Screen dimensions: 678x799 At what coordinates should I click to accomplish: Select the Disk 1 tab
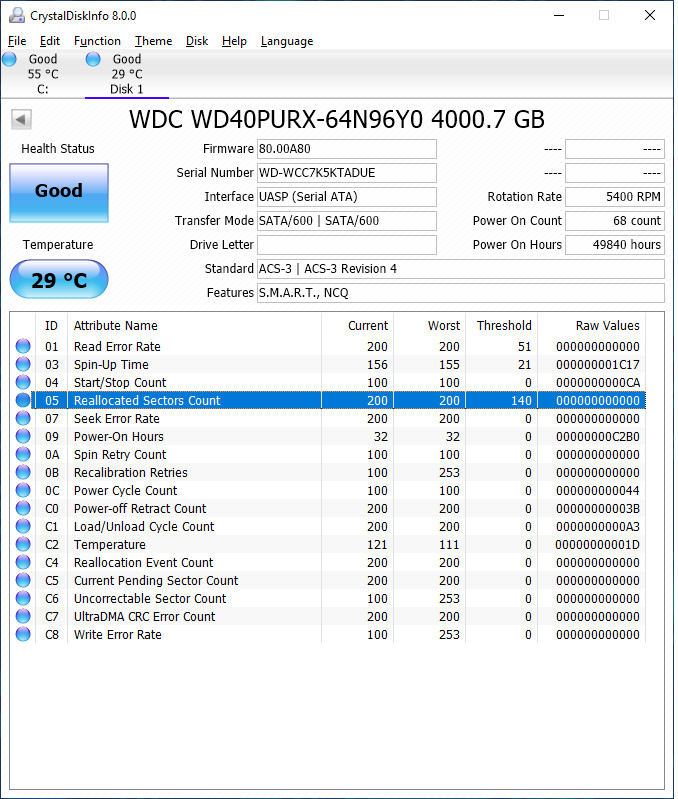126,74
